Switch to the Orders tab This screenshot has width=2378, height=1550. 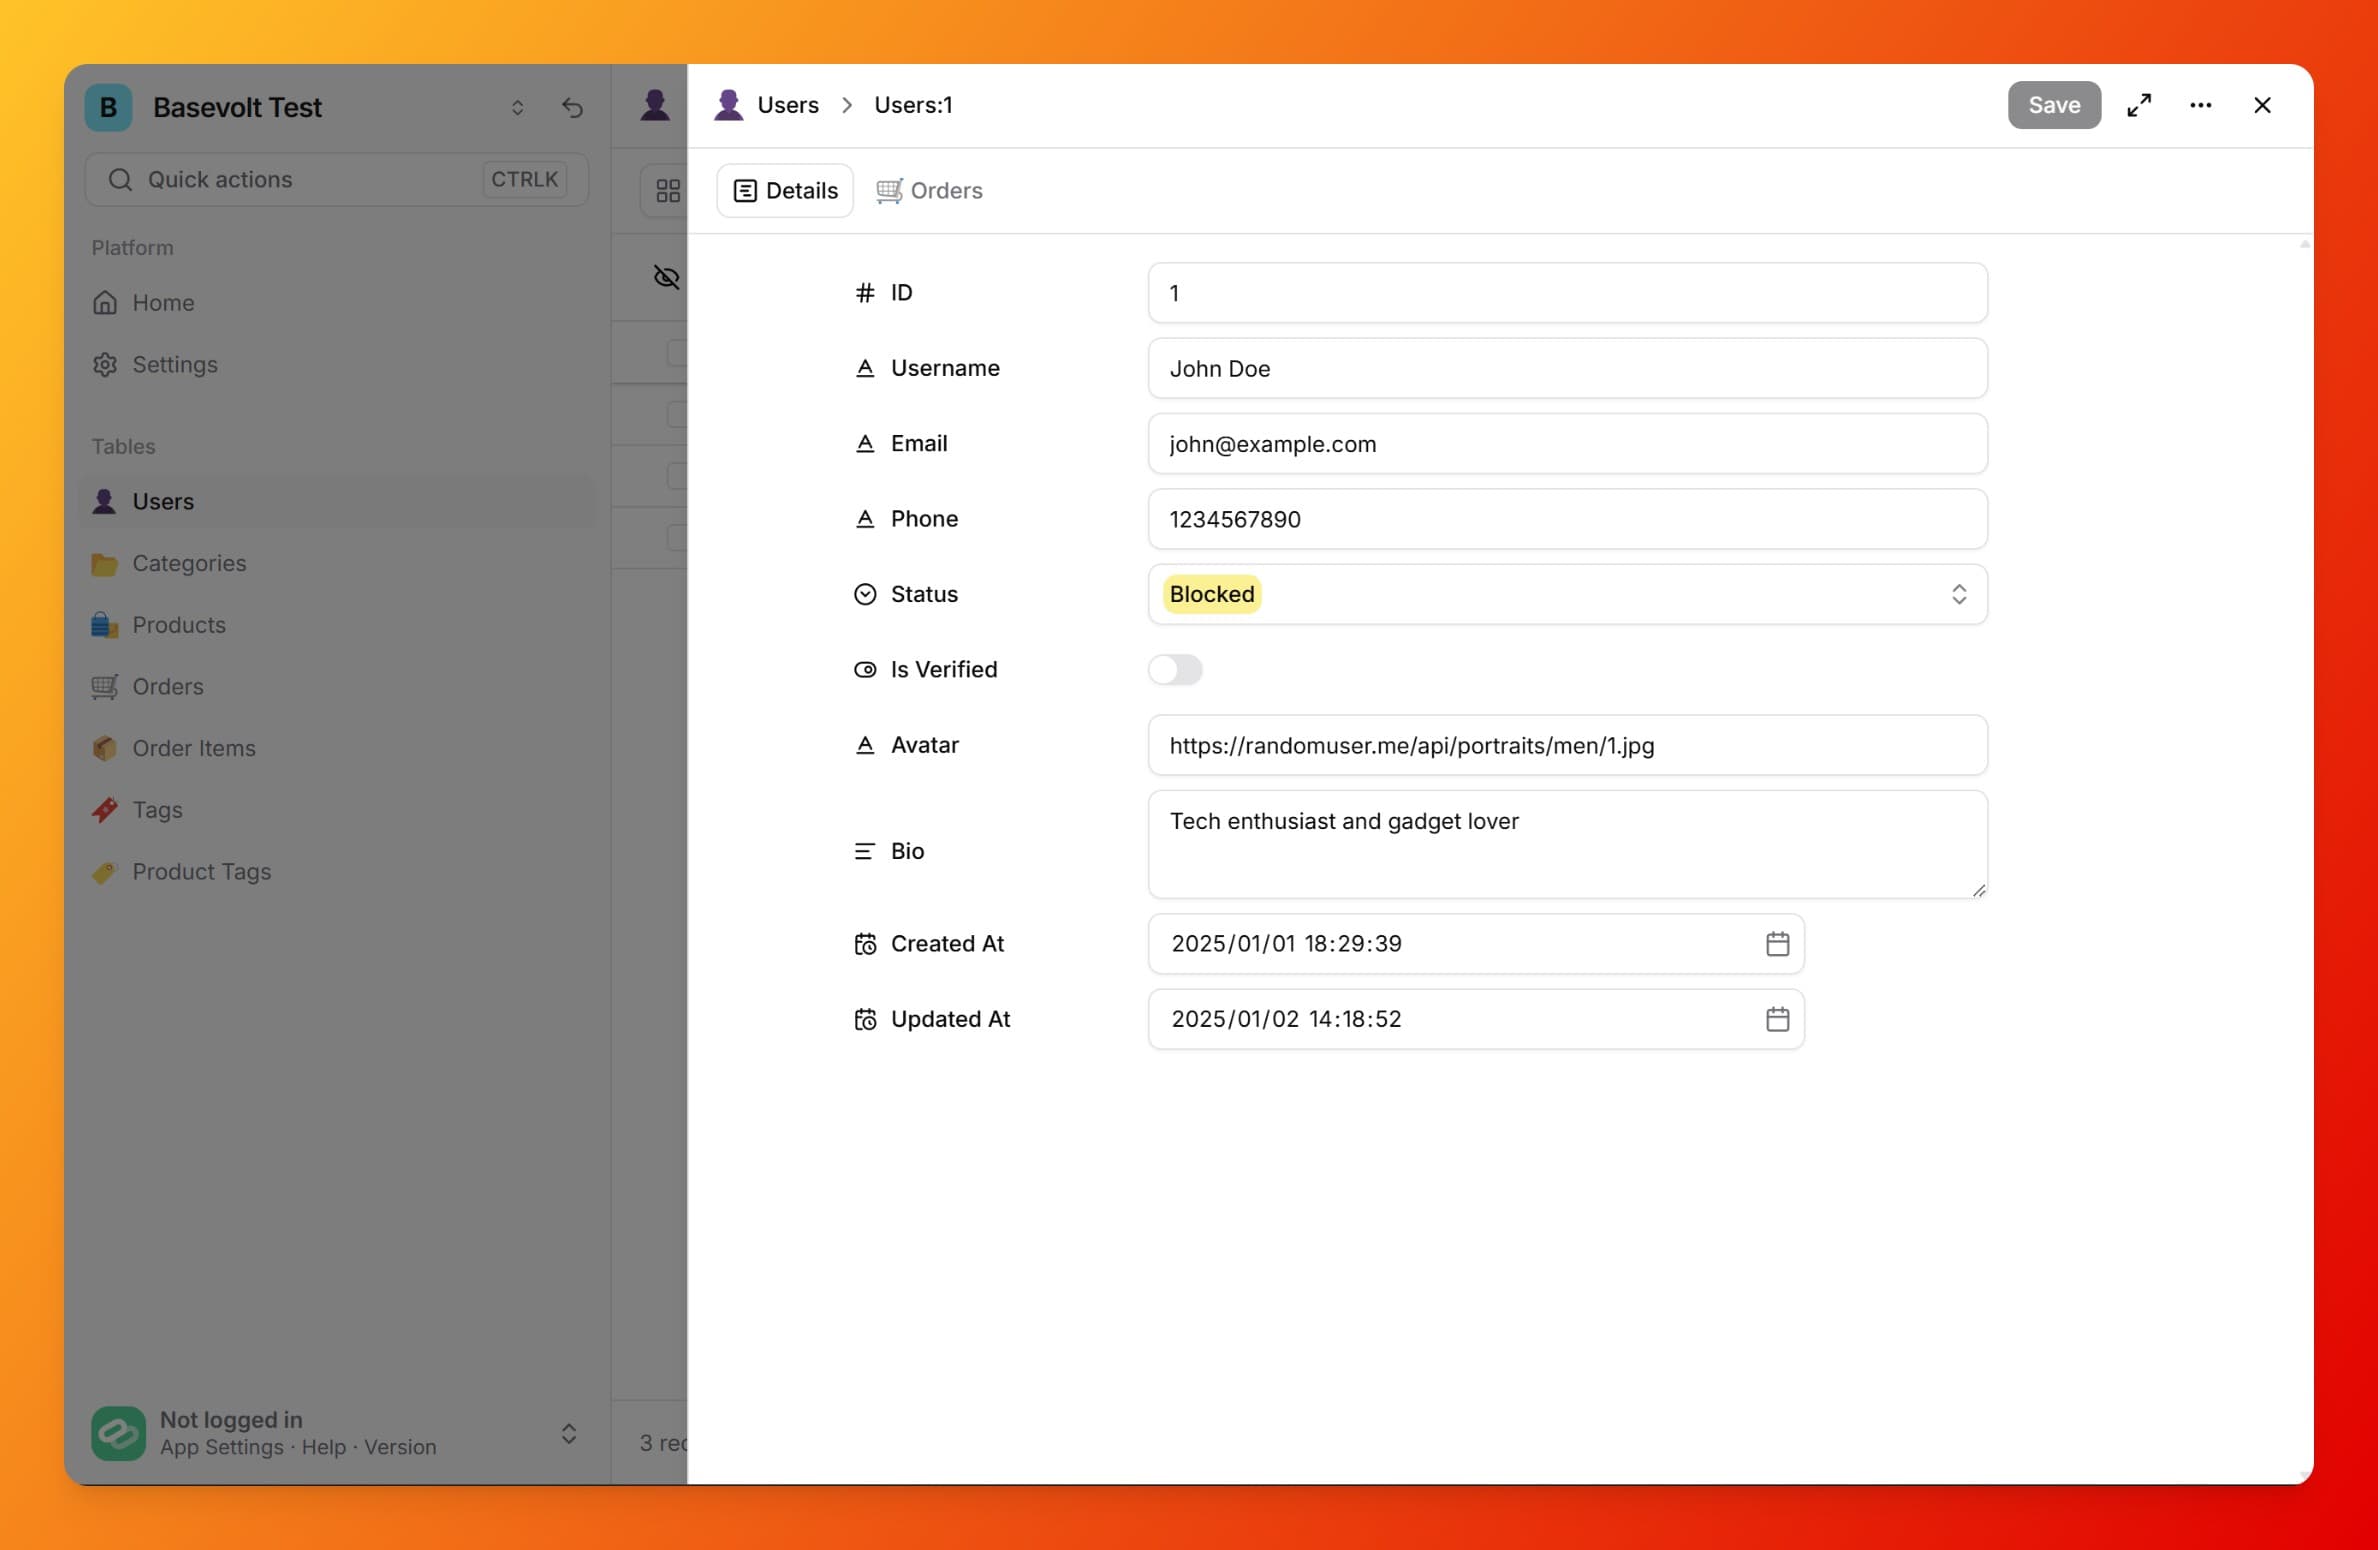tap(929, 190)
